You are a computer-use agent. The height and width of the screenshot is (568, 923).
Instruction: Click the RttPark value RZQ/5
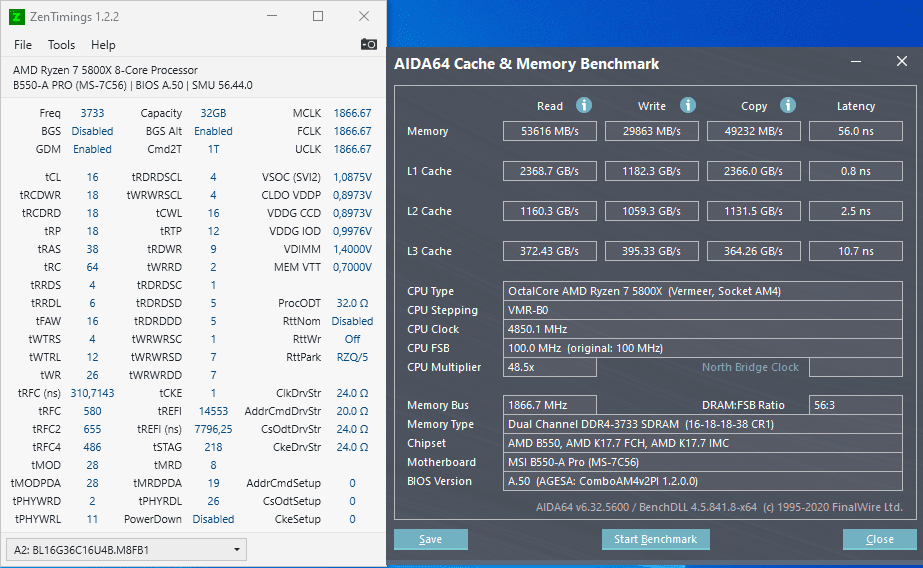coord(353,357)
